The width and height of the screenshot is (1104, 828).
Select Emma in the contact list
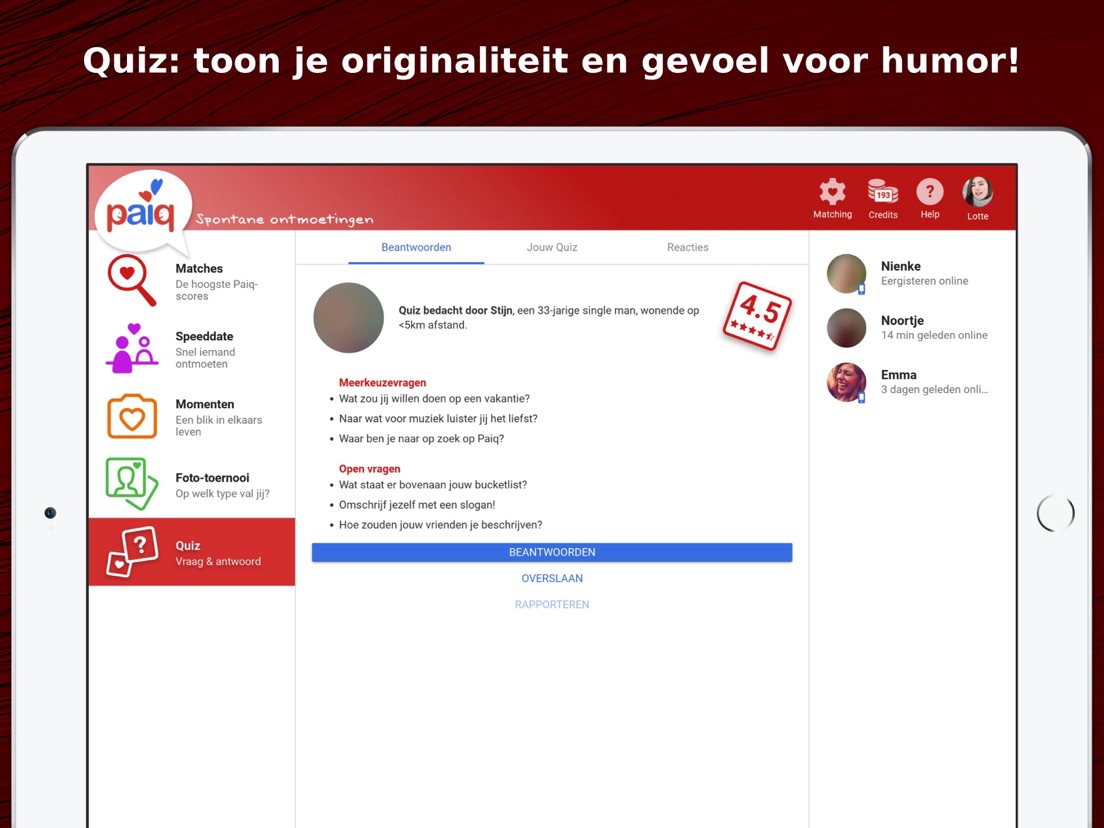tap(912, 382)
